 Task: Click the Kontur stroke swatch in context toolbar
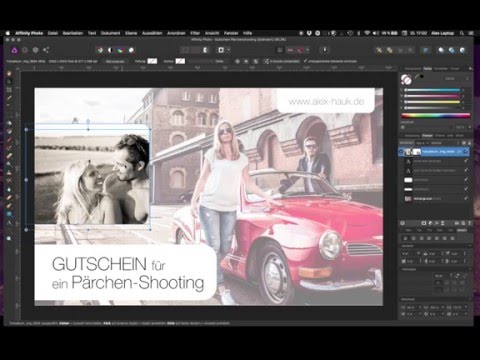180,61
